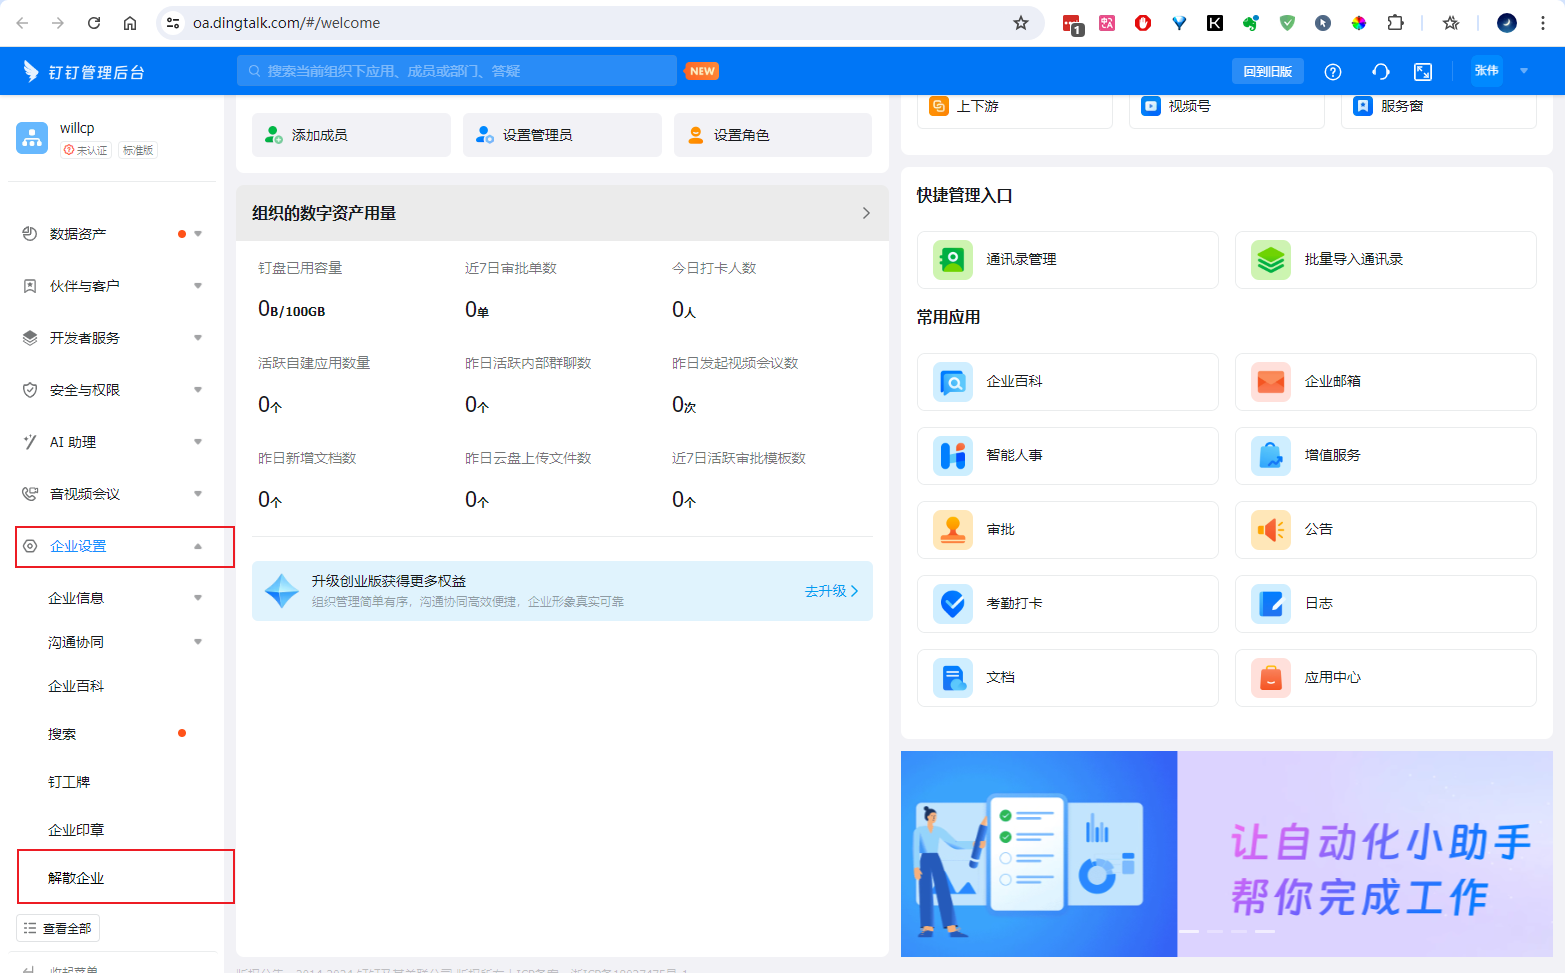
Task: Open the 公告 megaphone icon
Action: click(1270, 530)
